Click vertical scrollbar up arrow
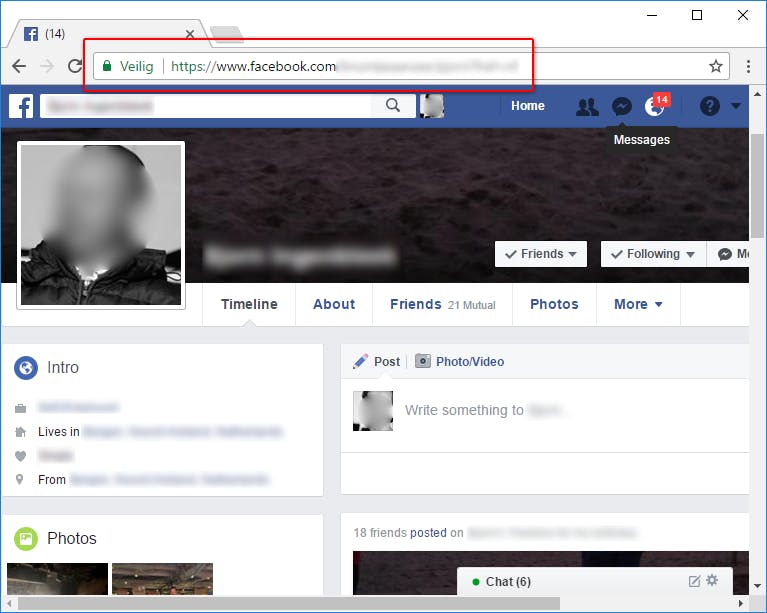 tap(757, 93)
